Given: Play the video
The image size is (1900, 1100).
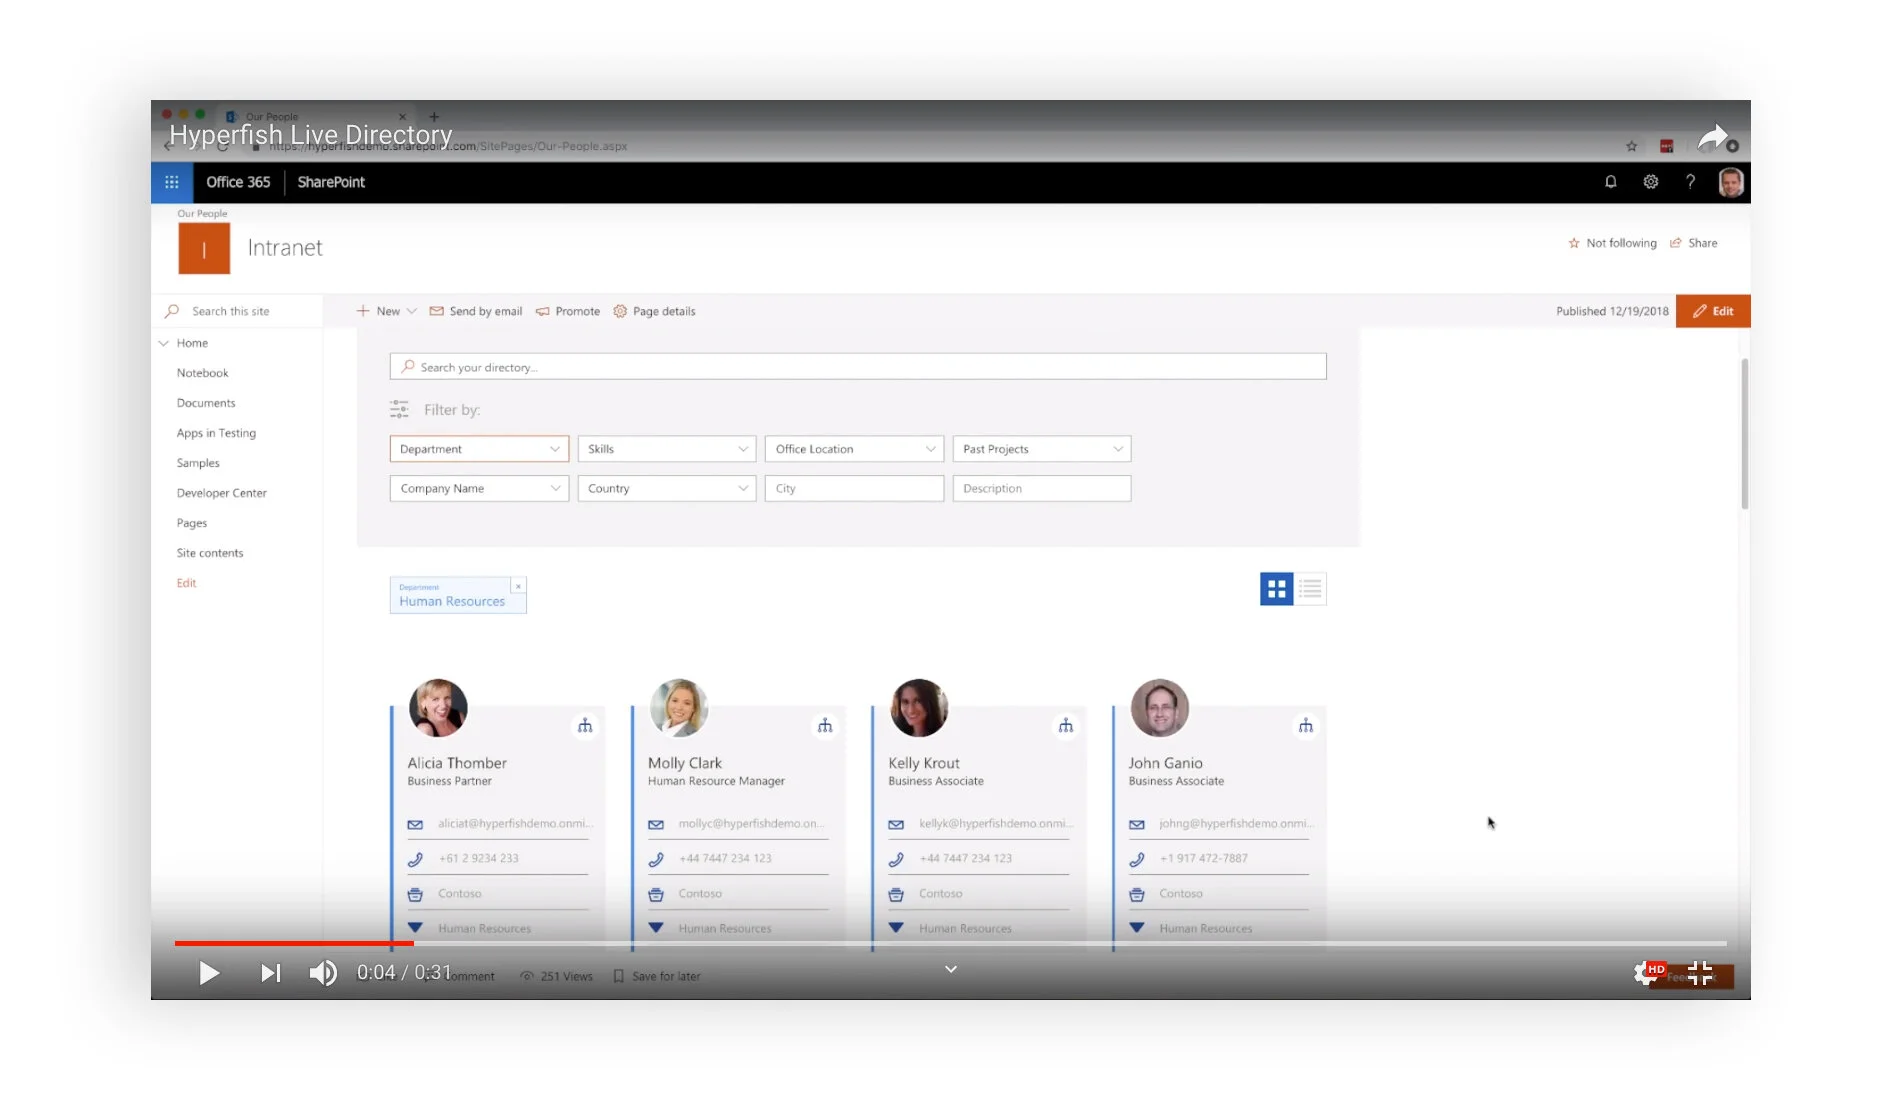Looking at the screenshot, I should (x=208, y=973).
